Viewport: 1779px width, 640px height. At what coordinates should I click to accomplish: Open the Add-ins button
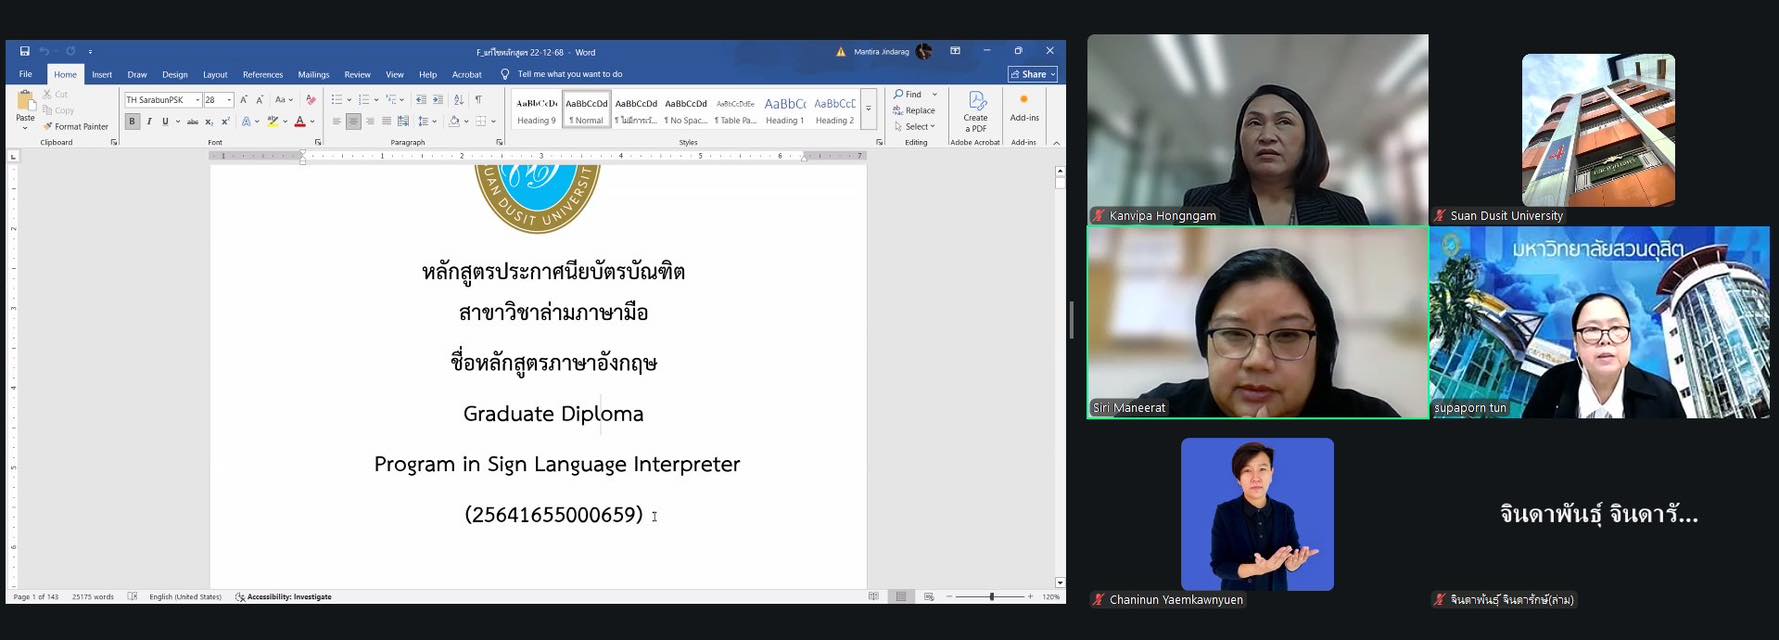1024,108
